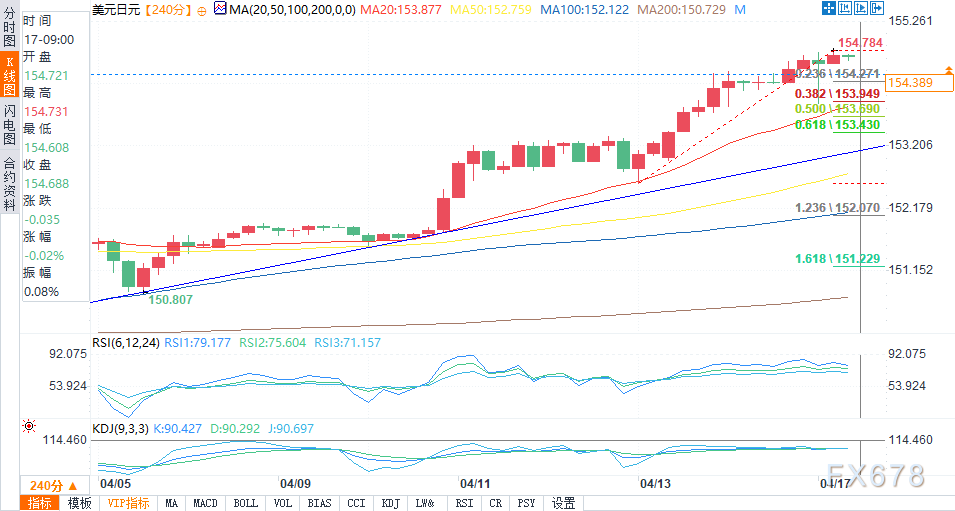Click the 04/09 date on time axis
955x511 pixels.
[x=295, y=484]
